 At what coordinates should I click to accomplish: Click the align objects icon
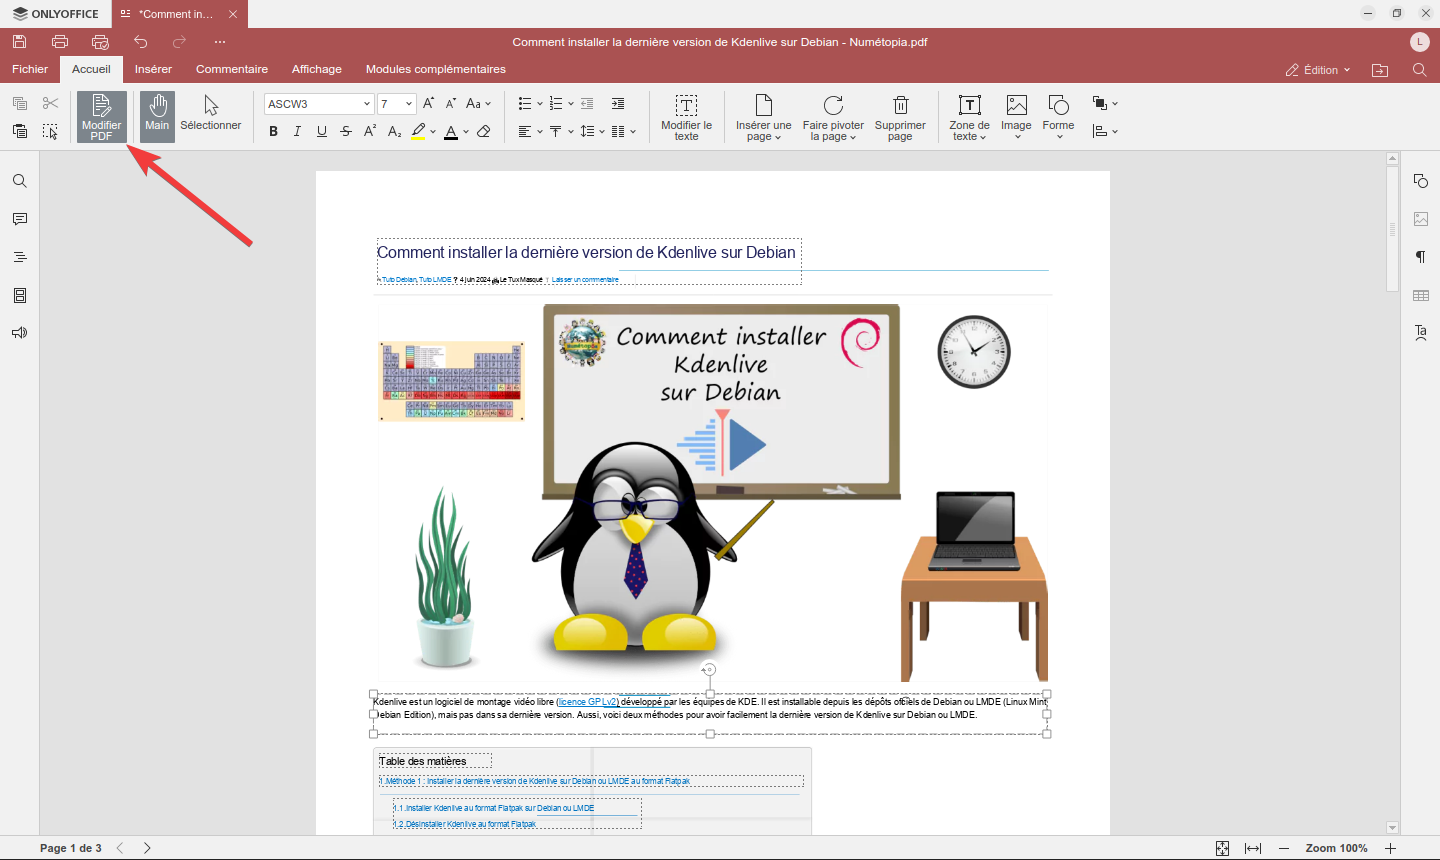click(1100, 131)
